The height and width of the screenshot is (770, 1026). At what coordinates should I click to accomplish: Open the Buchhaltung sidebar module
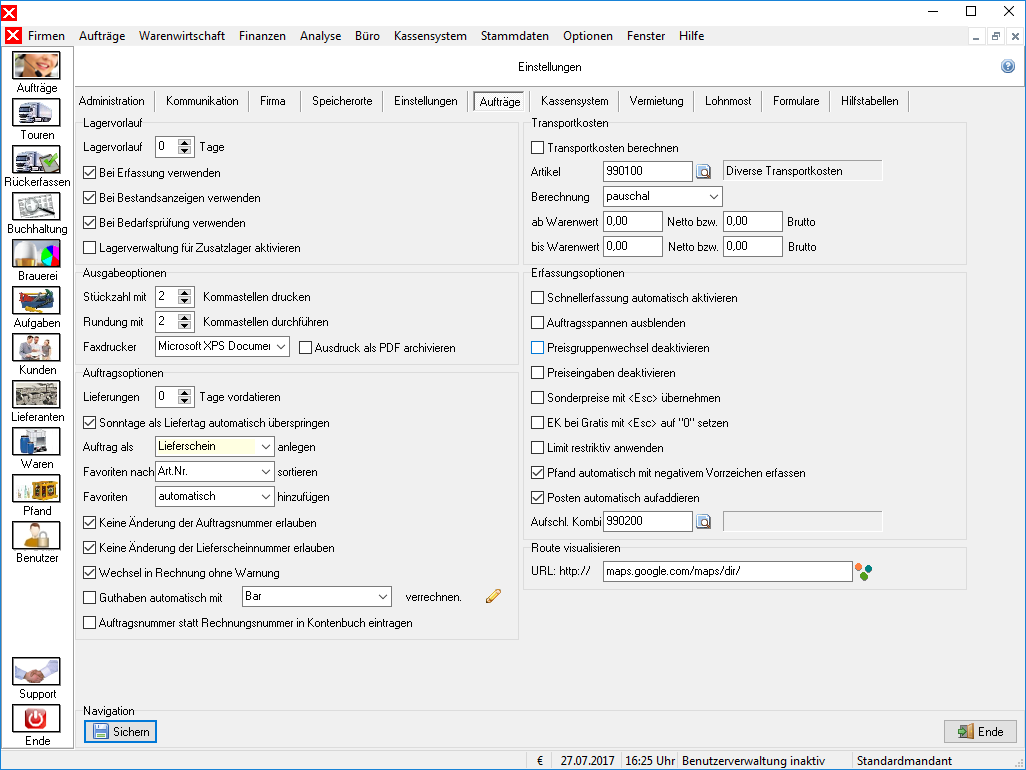[x=37, y=207]
